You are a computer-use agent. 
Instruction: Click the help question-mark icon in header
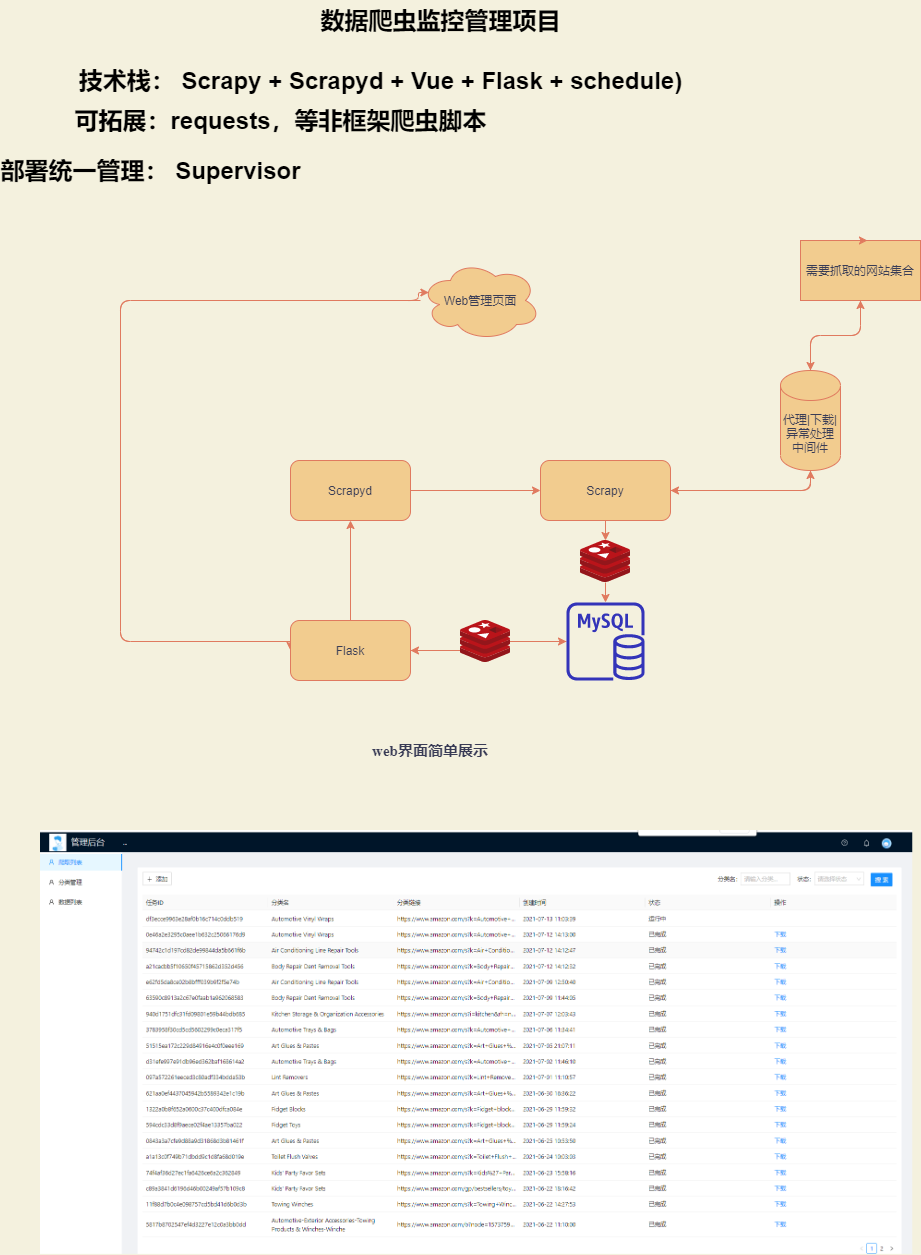tap(844, 843)
